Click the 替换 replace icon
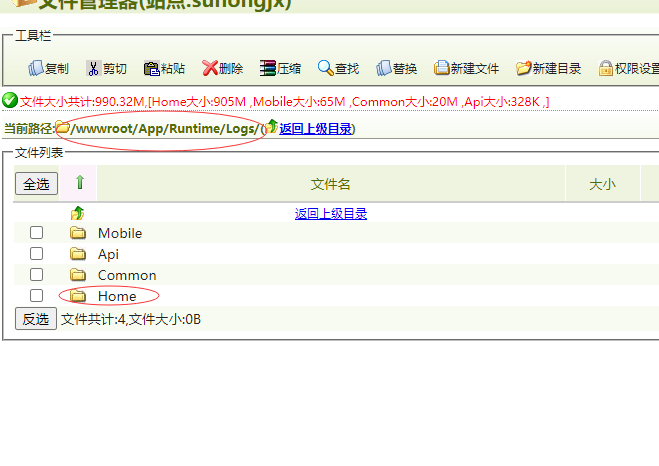The width and height of the screenshot is (659, 466). pos(384,68)
